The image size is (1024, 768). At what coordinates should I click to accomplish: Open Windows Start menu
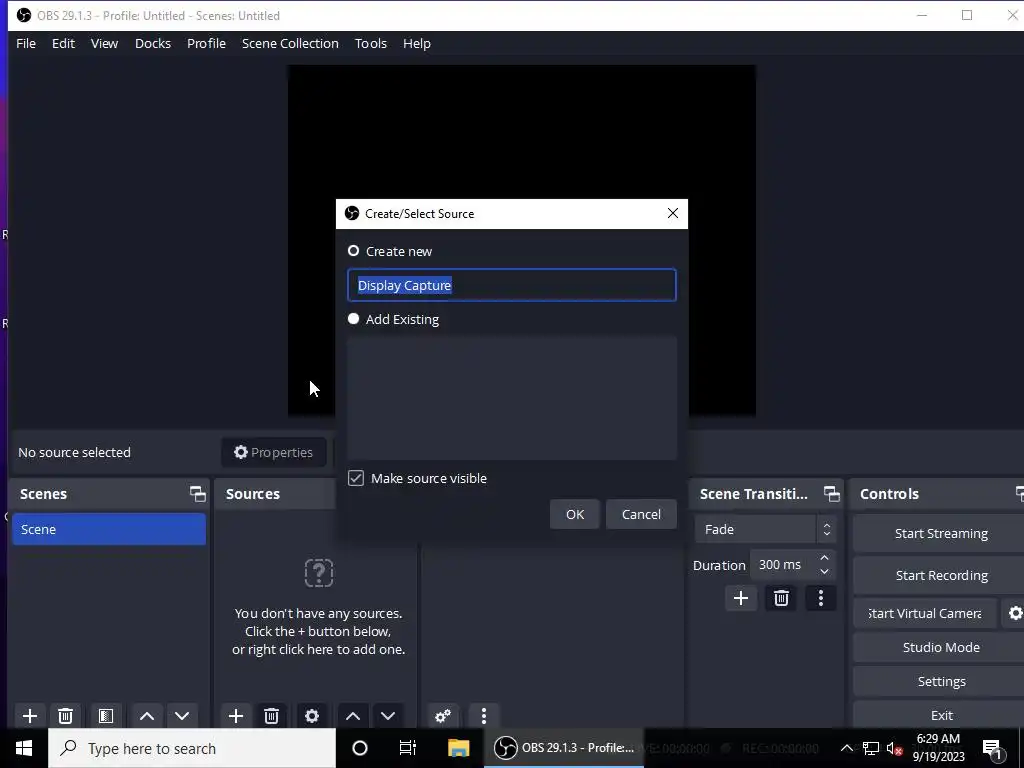24,748
